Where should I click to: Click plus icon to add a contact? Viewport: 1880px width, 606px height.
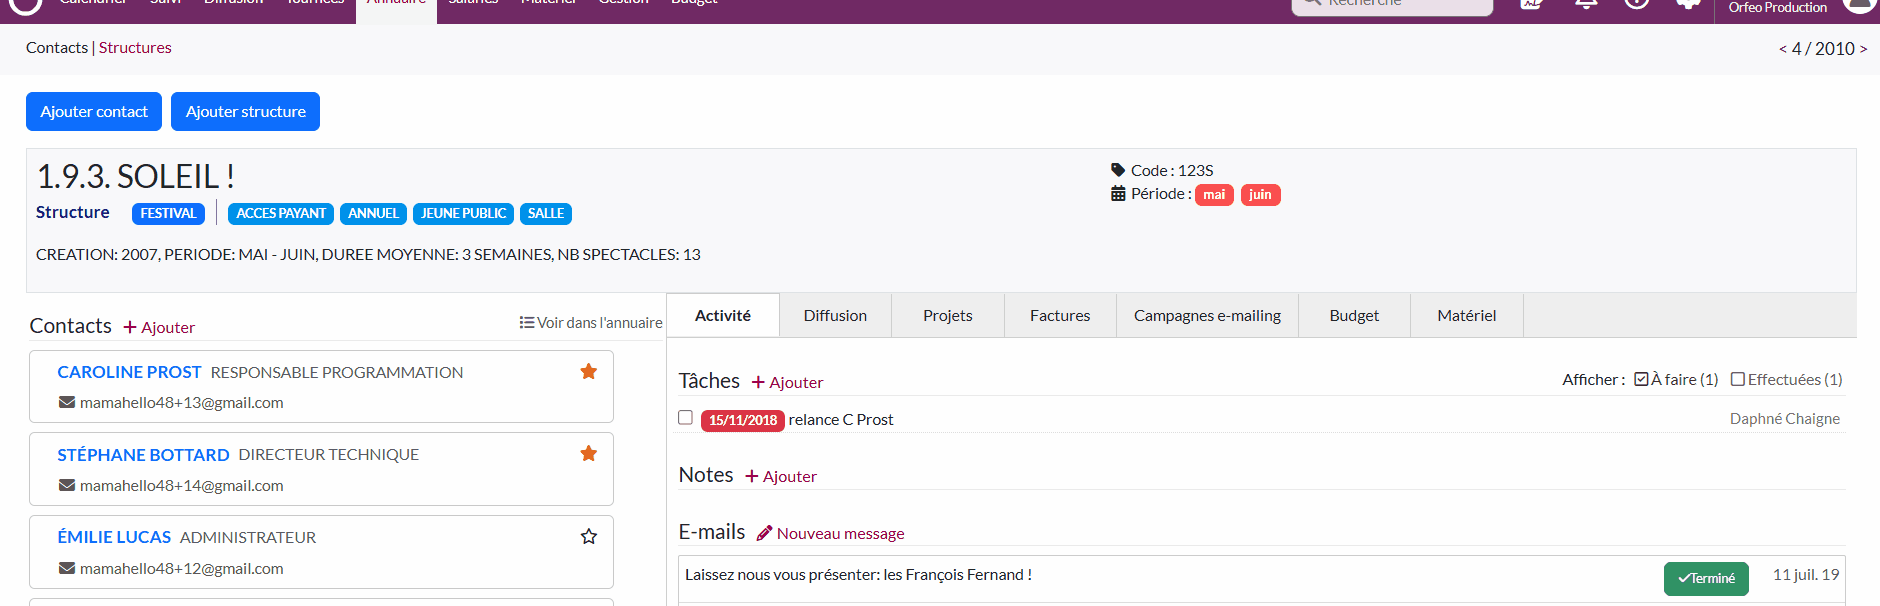[130, 327]
